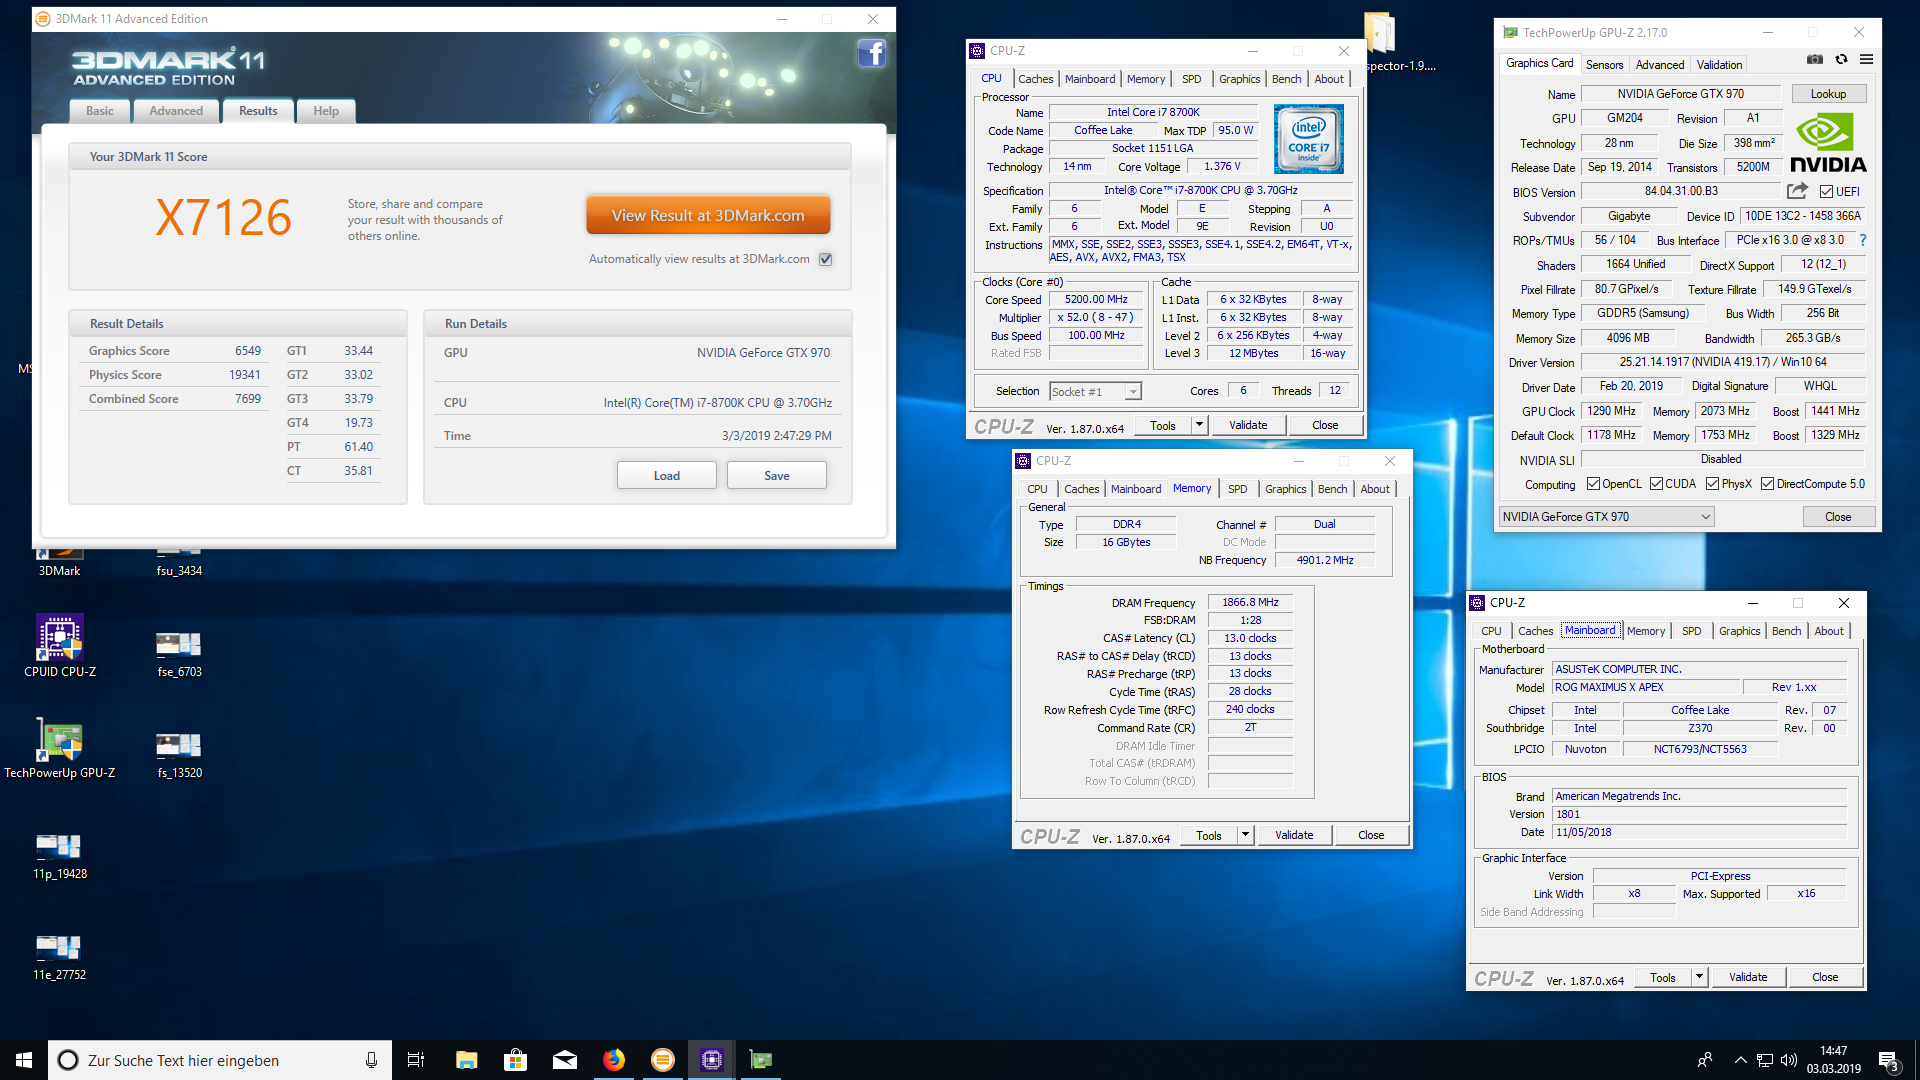The width and height of the screenshot is (1920, 1080).
Task: Toggle CUDA checkbox
Action: click(x=1656, y=484)
